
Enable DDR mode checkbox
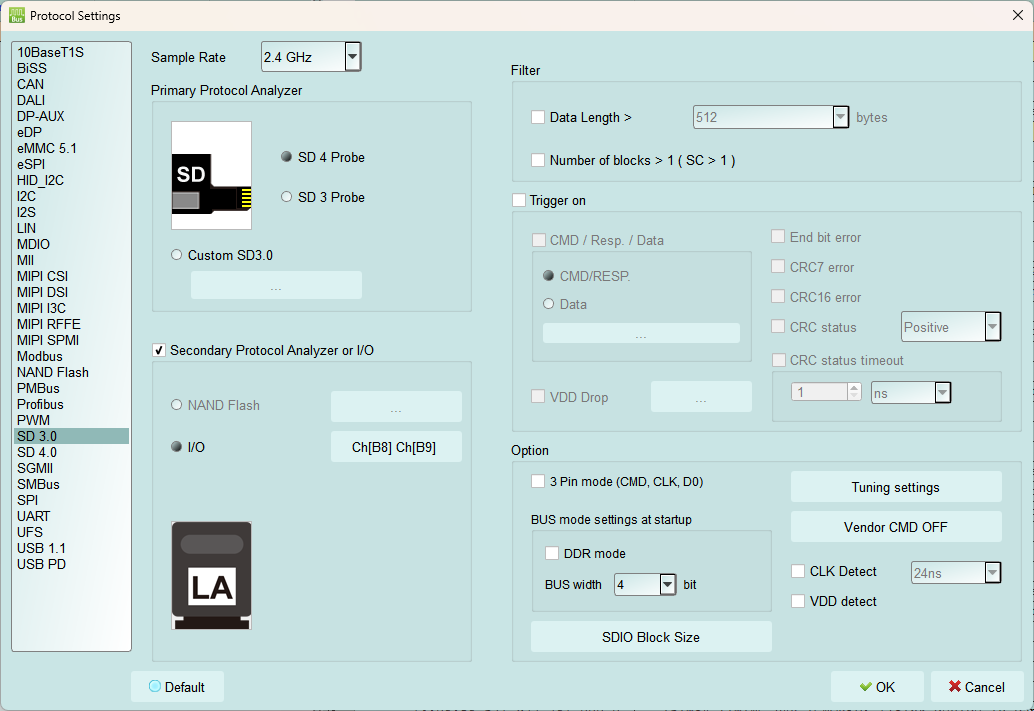pyautogui.click(x=552, y=553)
